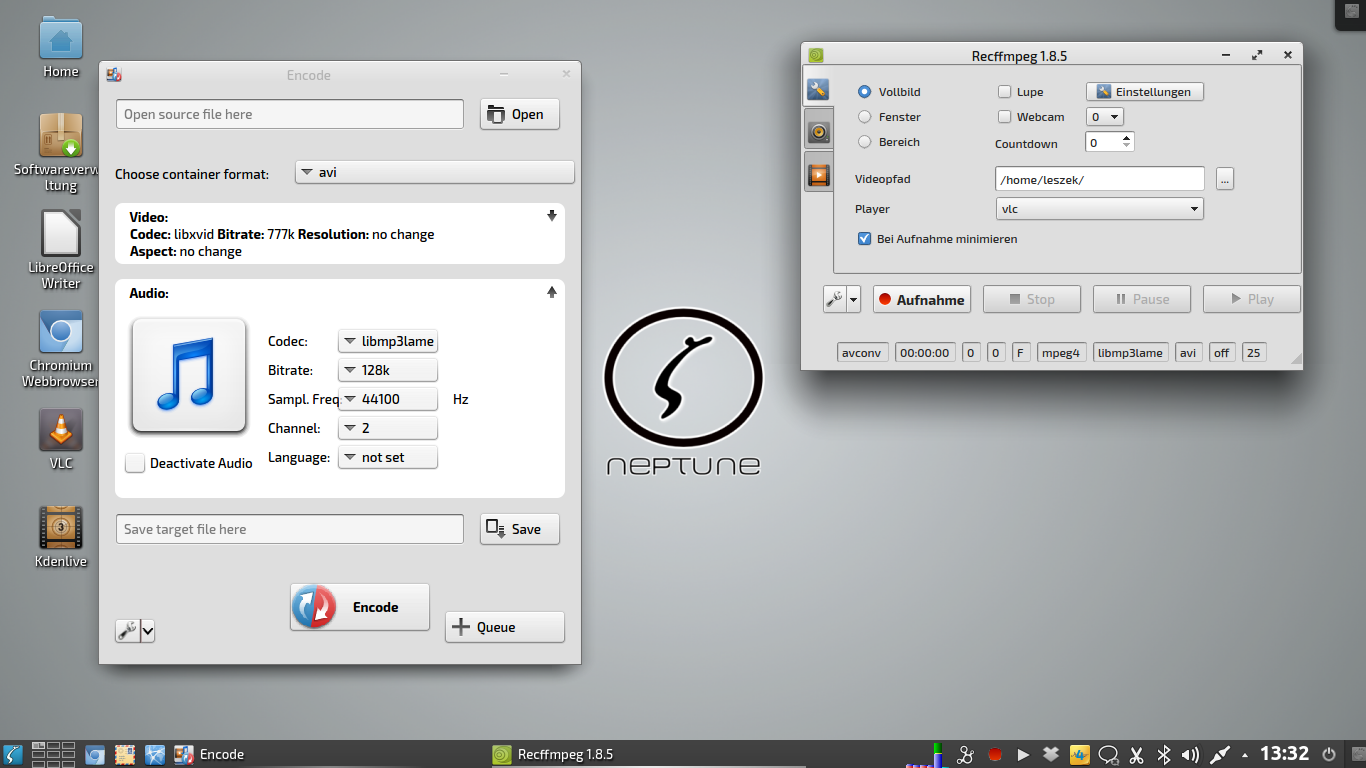The image size is (1366, 768).
Task: Click the wrench tool icon in Encode window
Action: [x=127, y=630]
